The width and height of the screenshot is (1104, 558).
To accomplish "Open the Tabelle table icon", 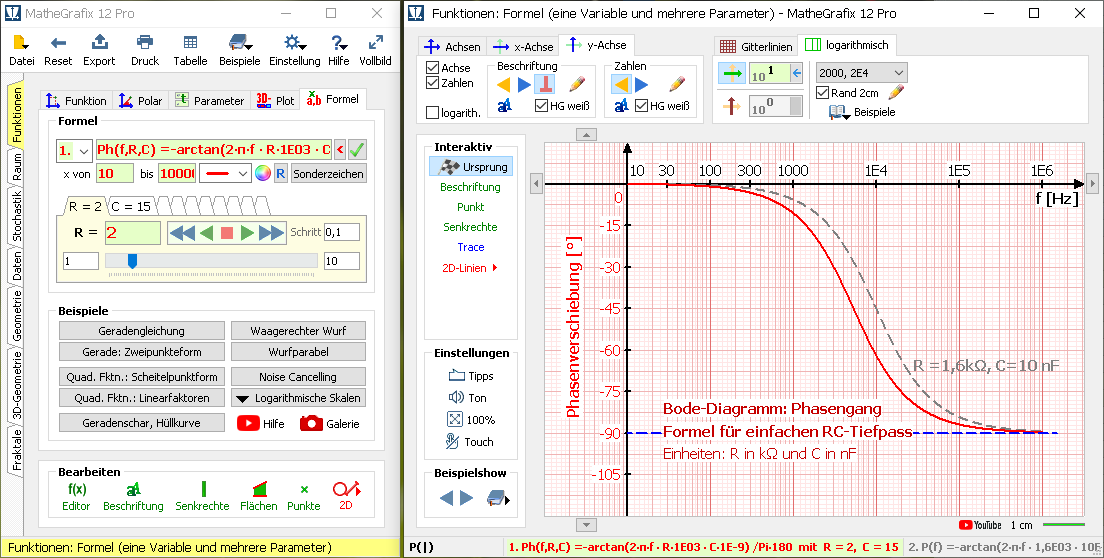I will tap(190, 42).
